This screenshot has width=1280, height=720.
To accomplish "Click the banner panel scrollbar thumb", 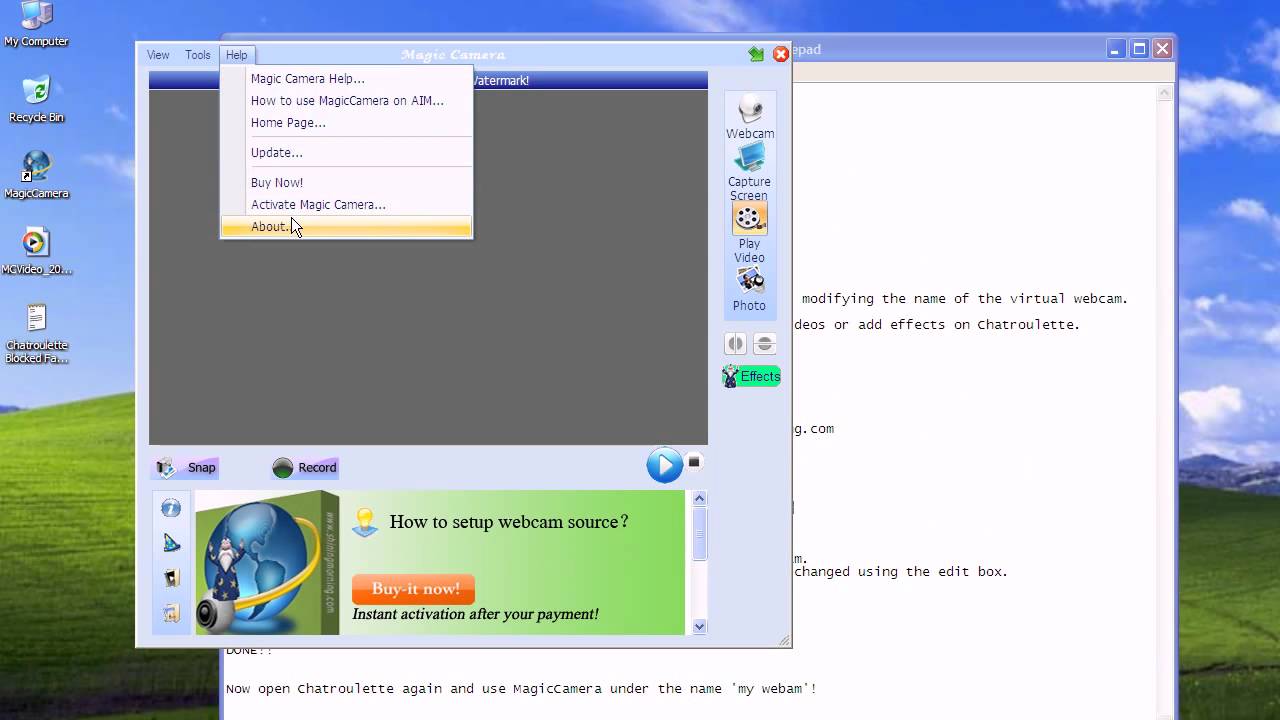I will click(700, 534).
